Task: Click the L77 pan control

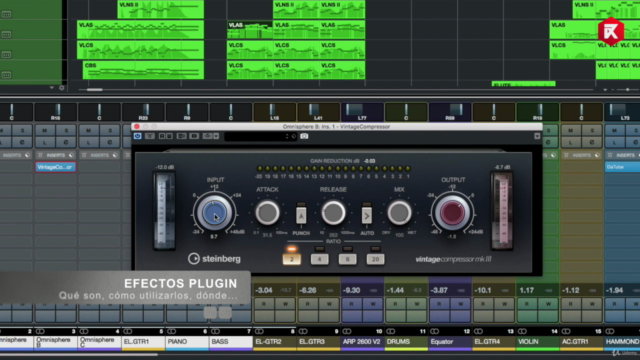Action: [x=362, y=112]
